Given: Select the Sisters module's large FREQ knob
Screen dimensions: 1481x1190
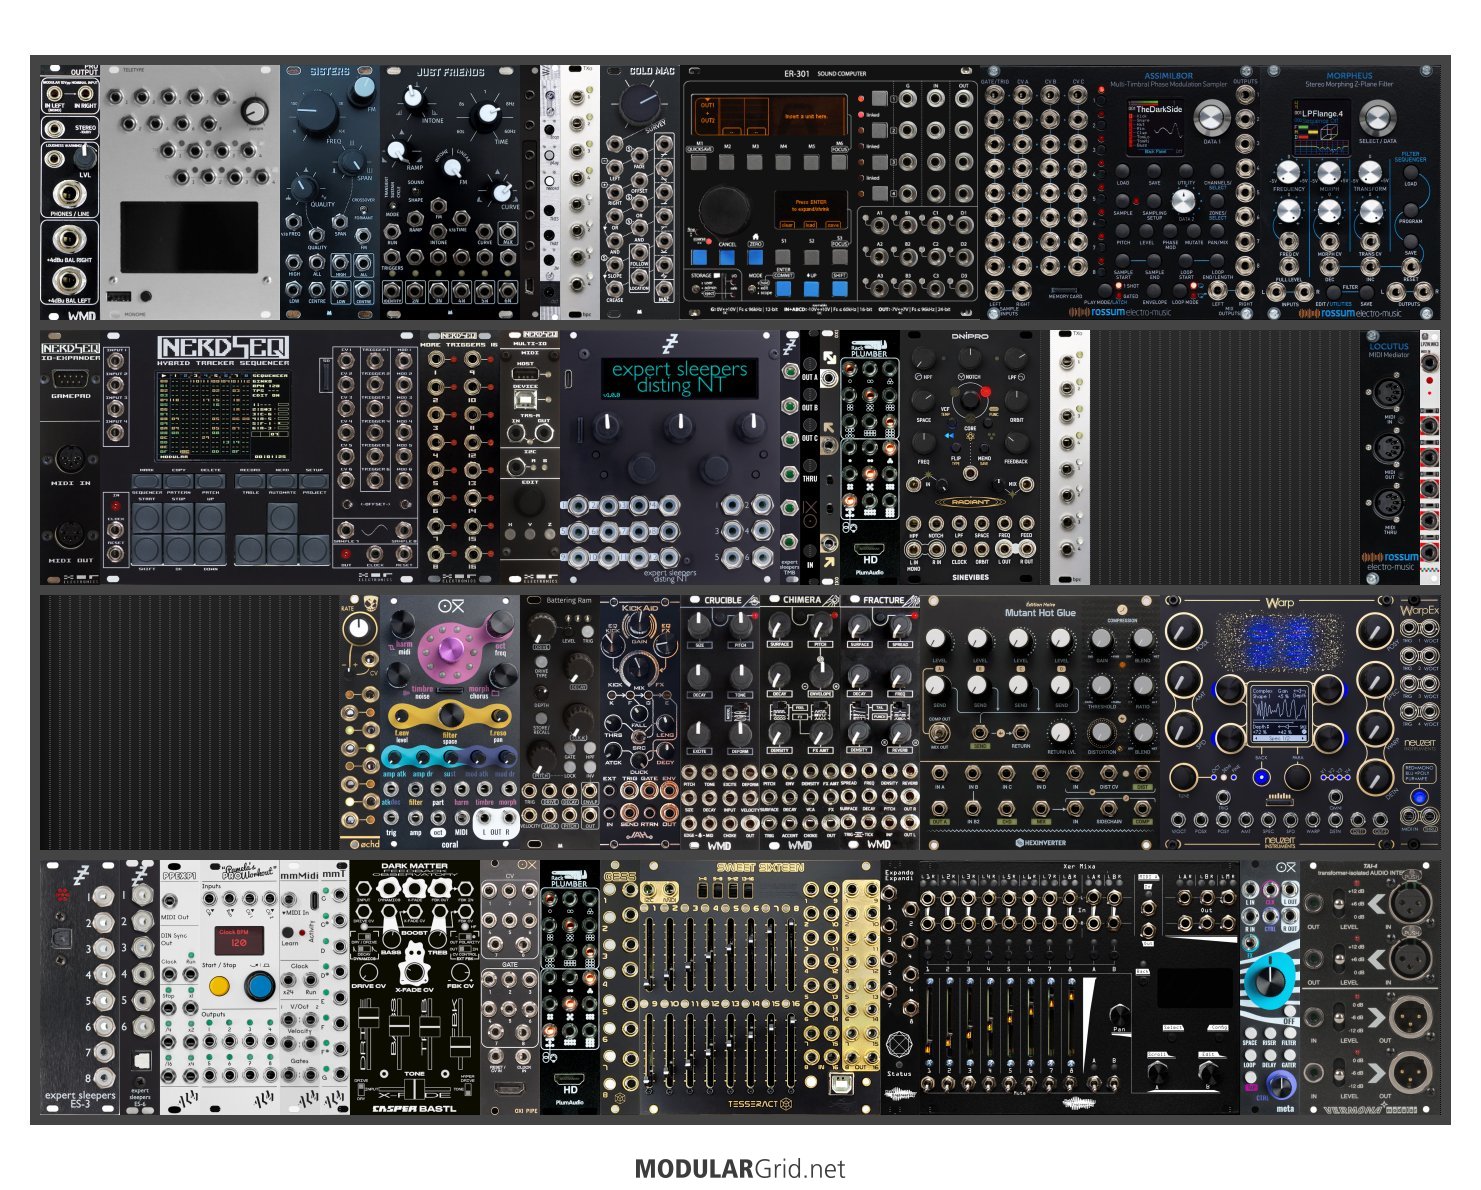Looking at the screenshot, I should [316, 113].
